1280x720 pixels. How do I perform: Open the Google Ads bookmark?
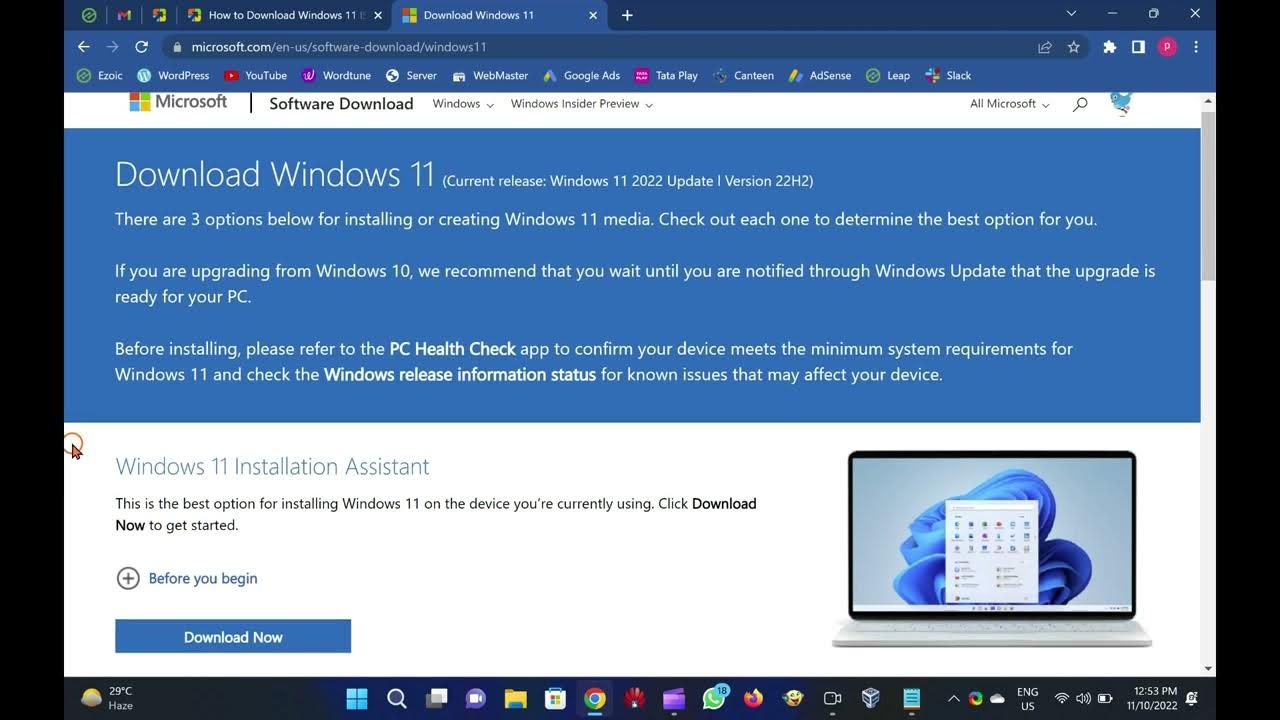(581, 75)
